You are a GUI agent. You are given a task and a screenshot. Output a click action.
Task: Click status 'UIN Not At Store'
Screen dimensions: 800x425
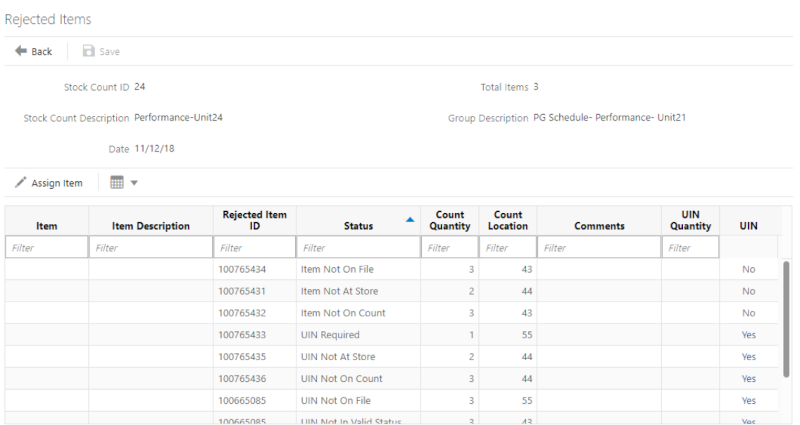338,357
